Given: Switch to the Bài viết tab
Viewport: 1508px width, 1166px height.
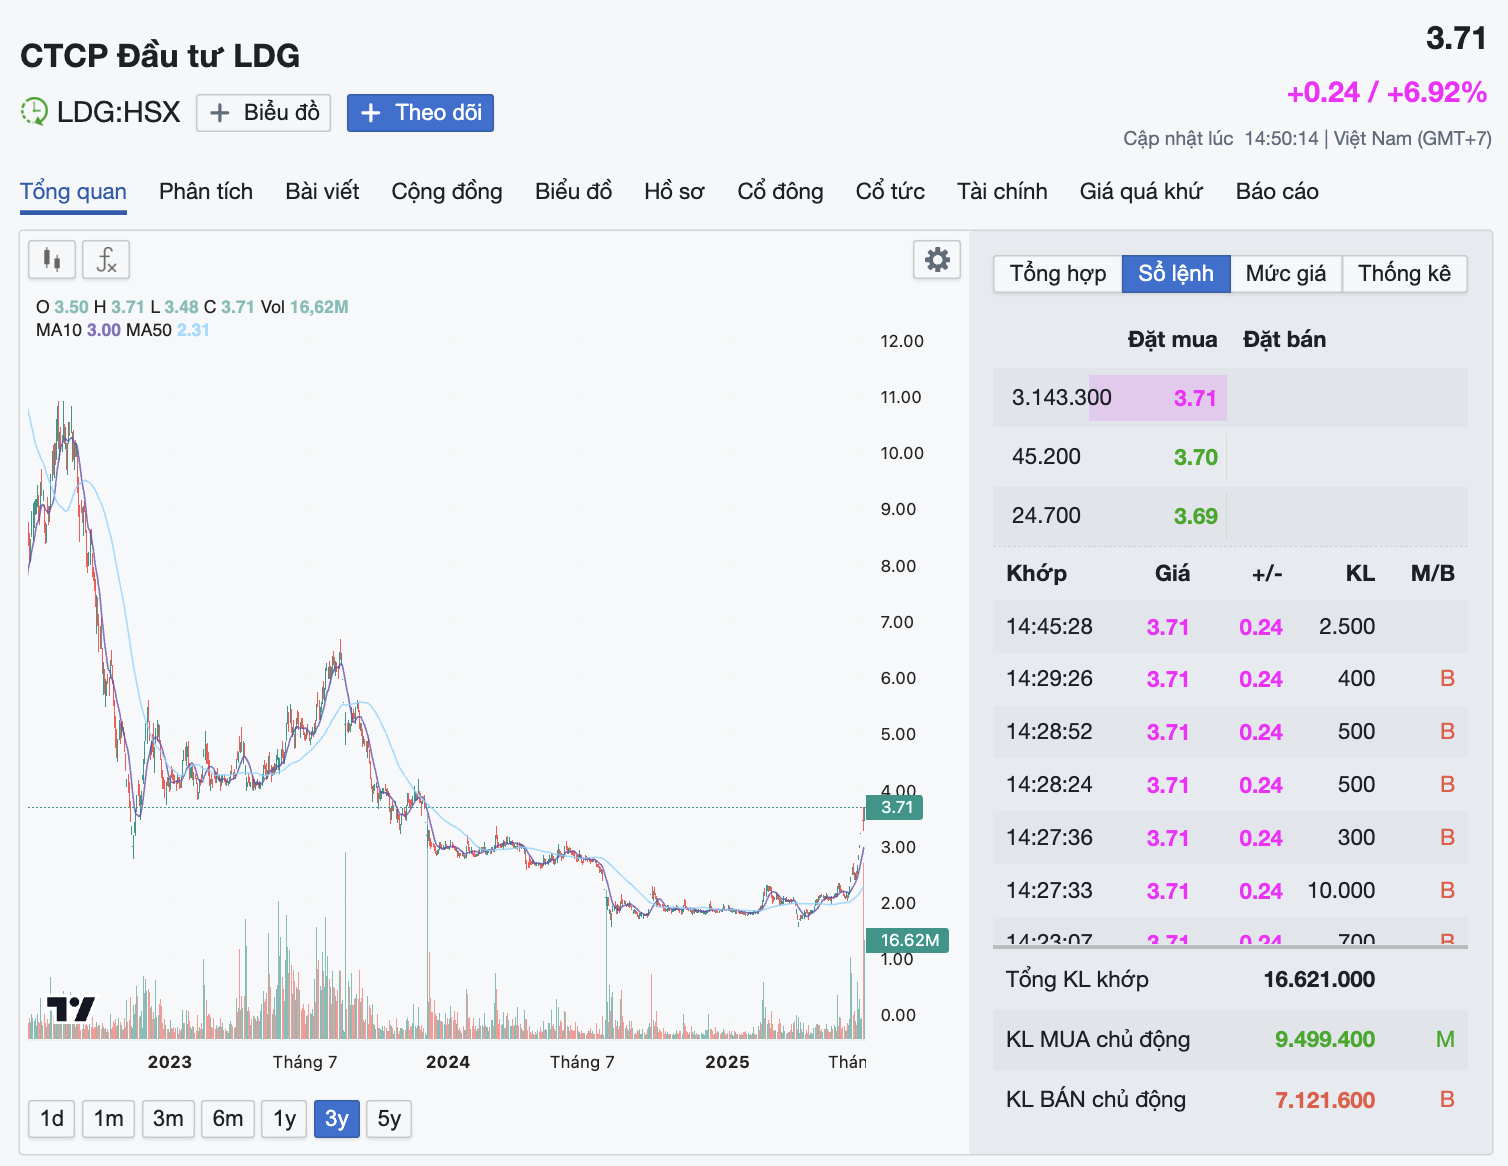Looking at the screenshot, I should click(322, 191).
